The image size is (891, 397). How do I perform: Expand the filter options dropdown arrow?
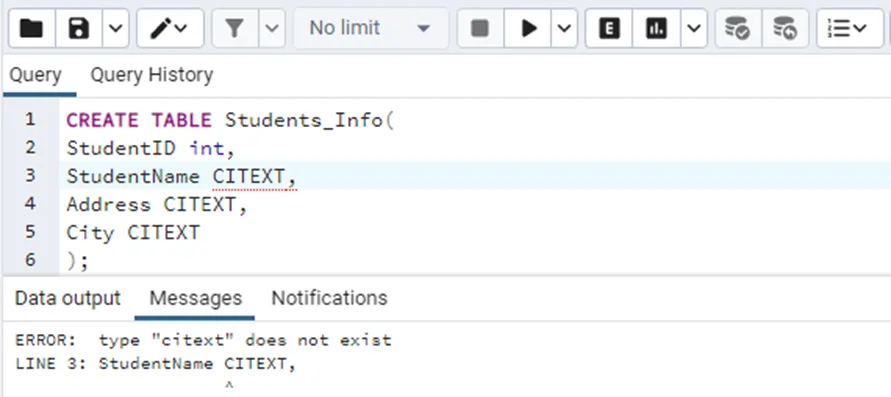[x=272, y=28]
